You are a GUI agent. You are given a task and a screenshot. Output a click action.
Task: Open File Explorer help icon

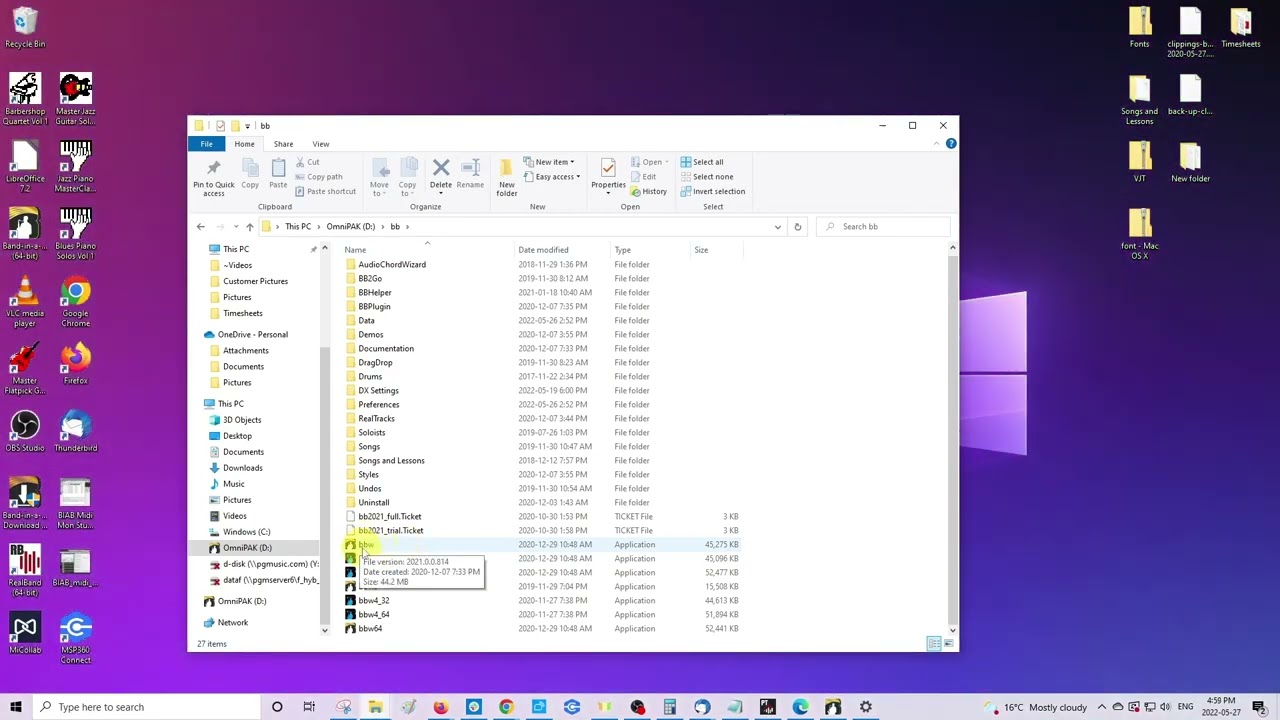pyautogui.click(x=951, y=144)
